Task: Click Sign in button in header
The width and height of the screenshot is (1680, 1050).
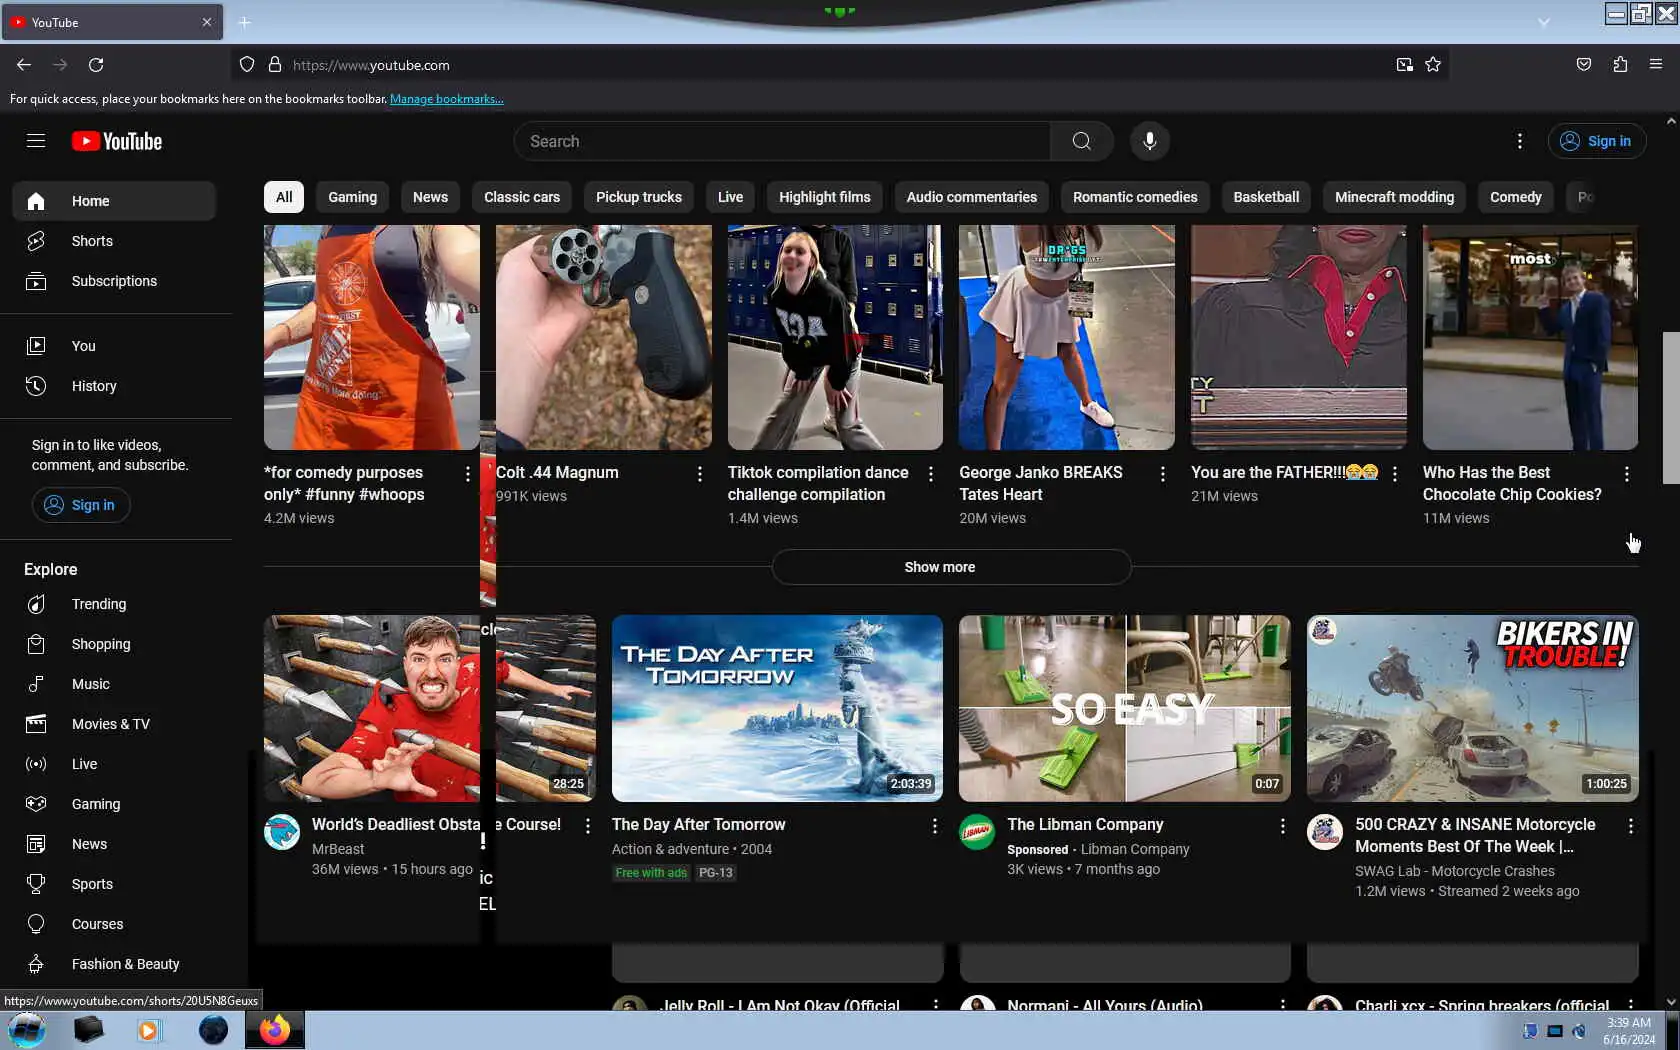Action: coord(1597,141)
